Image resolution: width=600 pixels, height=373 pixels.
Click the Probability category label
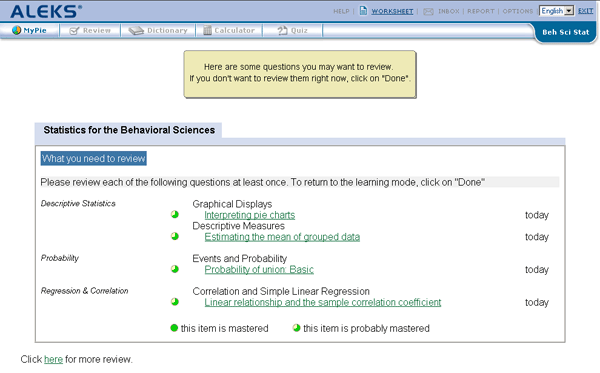[60, 258]
